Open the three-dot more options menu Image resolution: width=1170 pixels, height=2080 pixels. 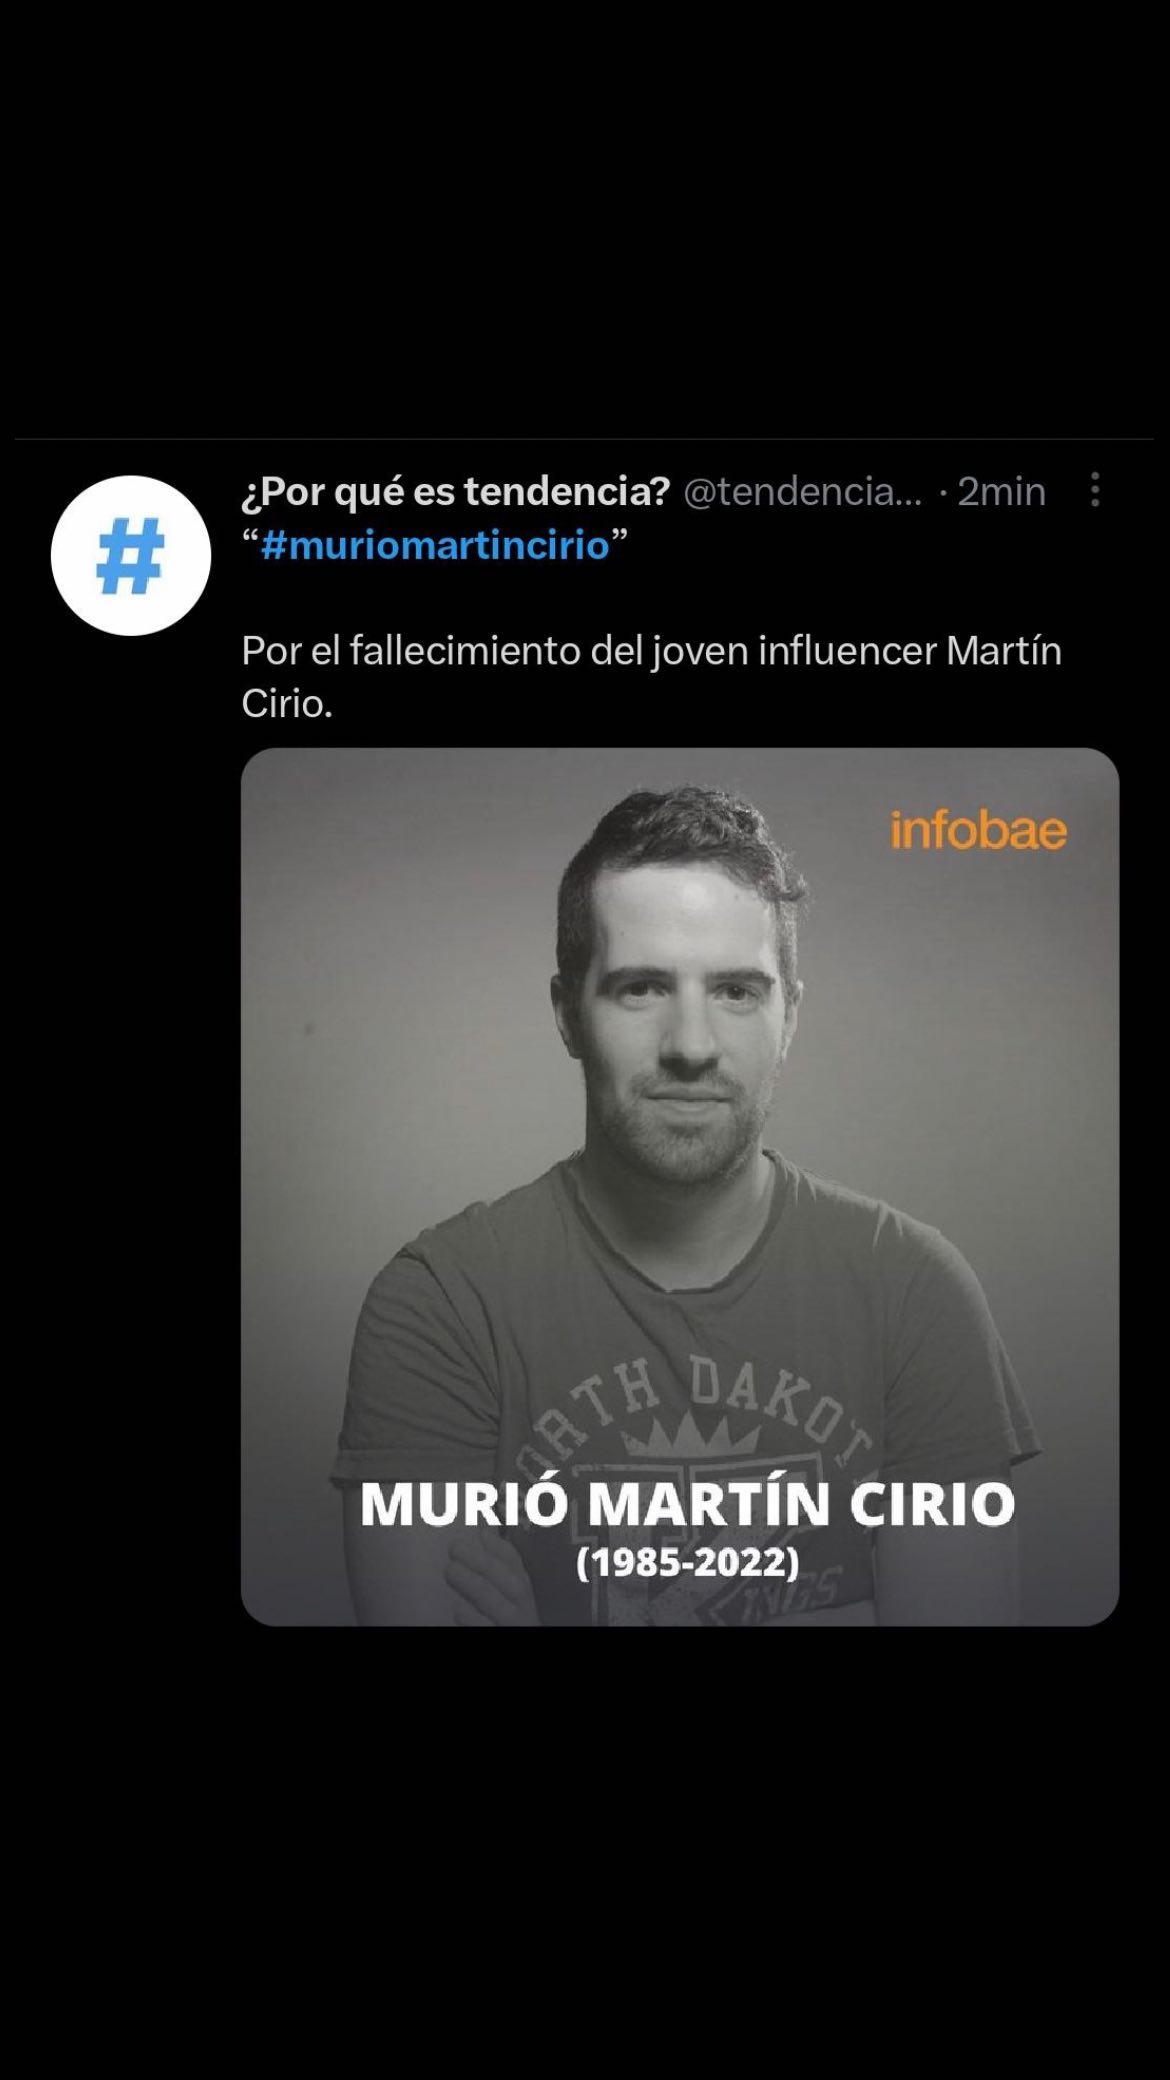[x=1095, y=490]
